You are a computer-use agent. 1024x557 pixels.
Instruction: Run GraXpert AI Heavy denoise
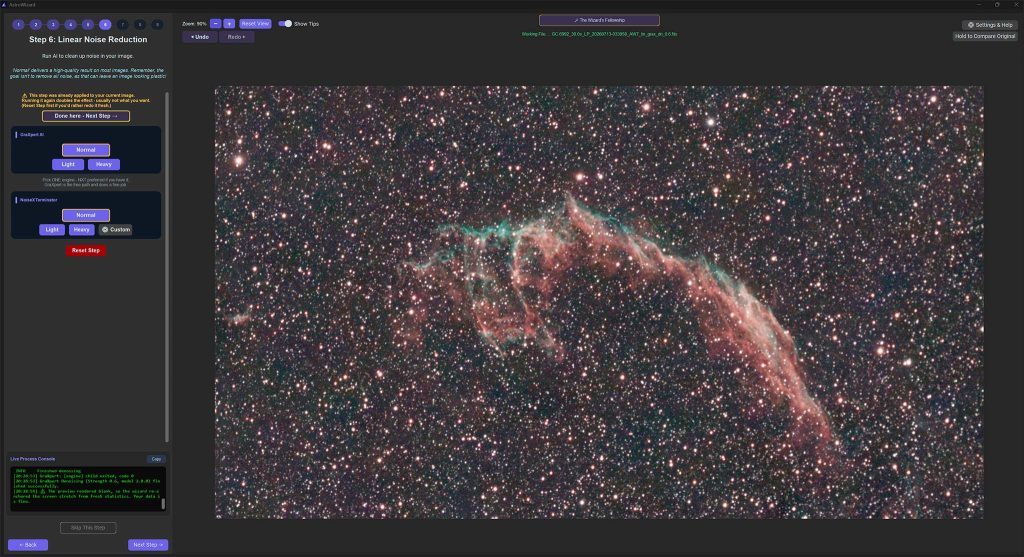pos(104,165)
